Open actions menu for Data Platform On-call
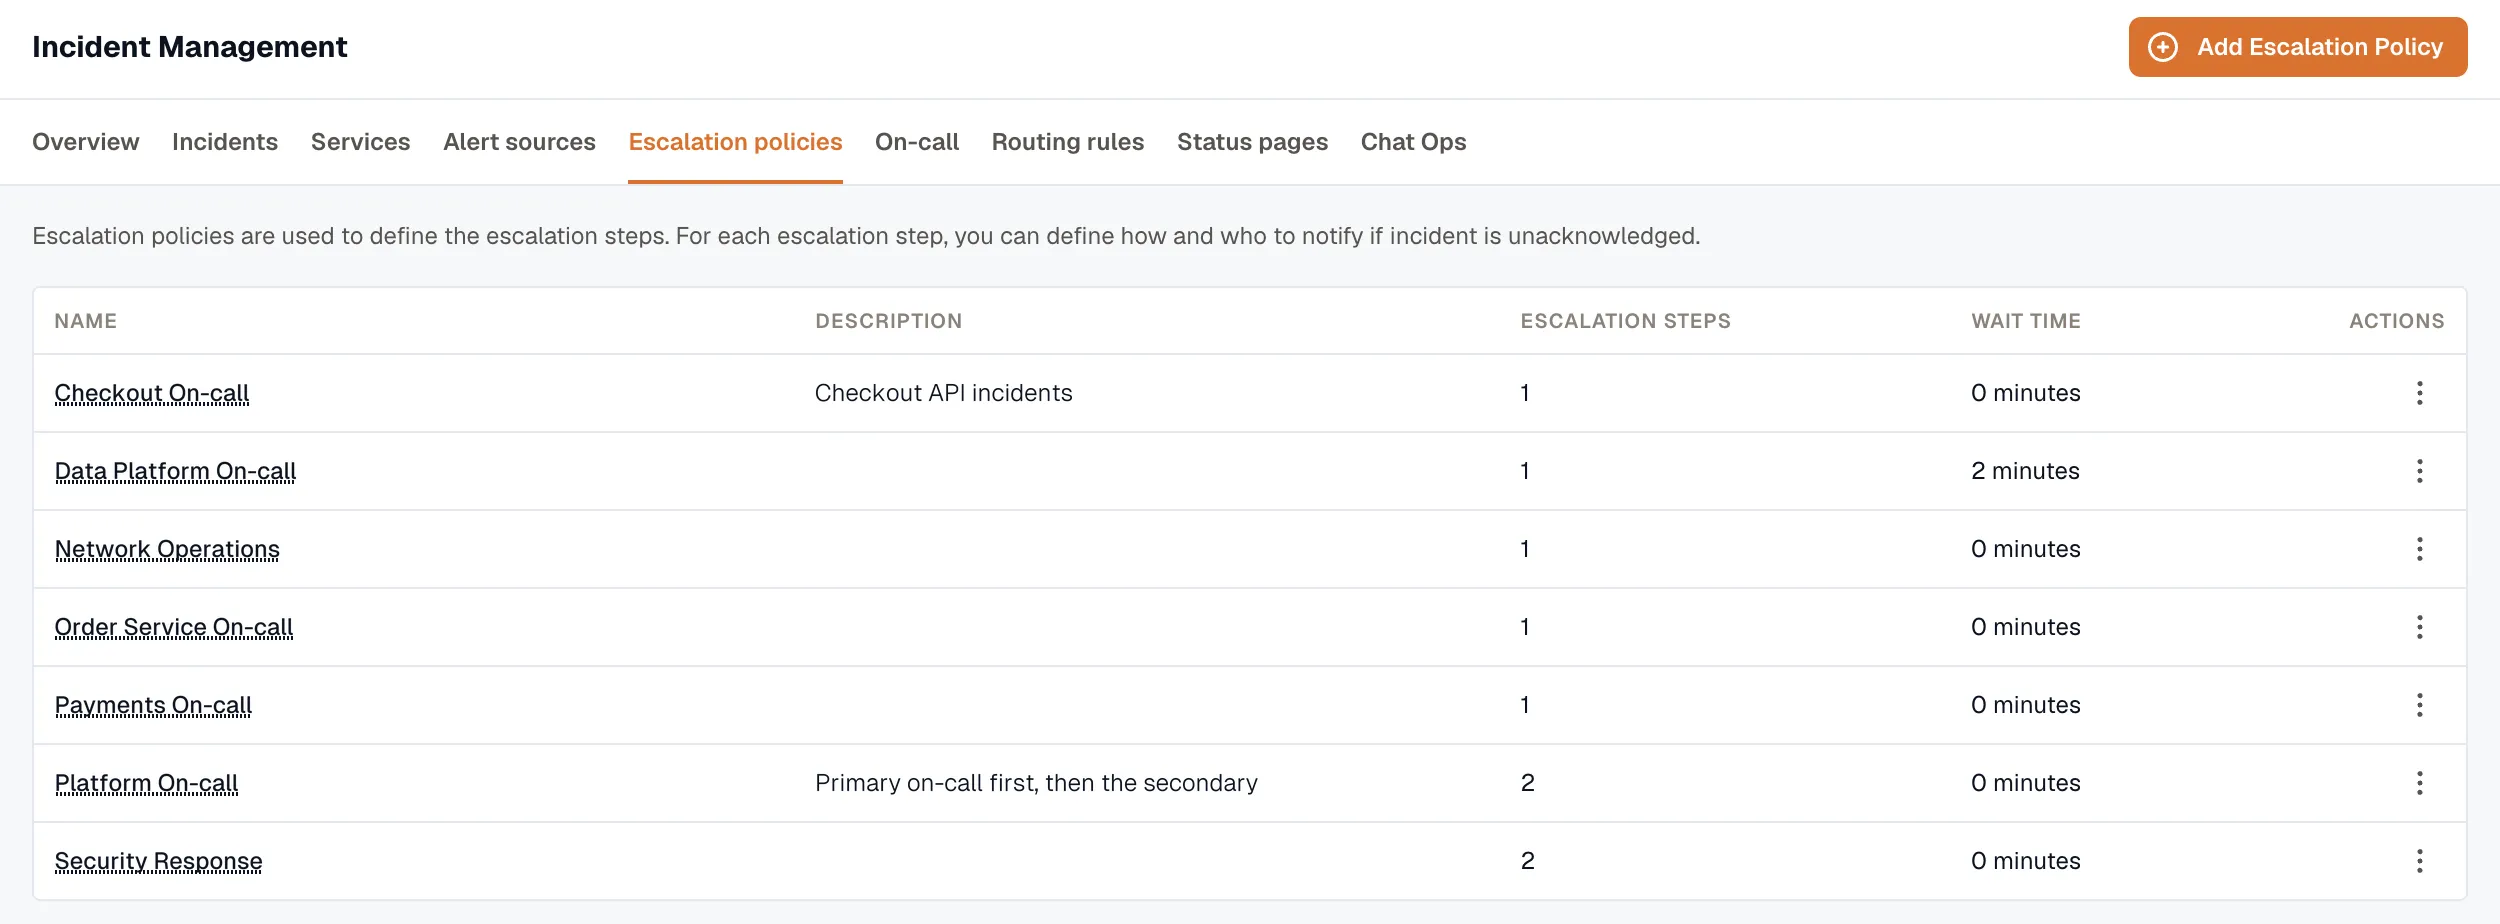The width and height of the screenshot is (2500, 924). tap(2419, 471)
